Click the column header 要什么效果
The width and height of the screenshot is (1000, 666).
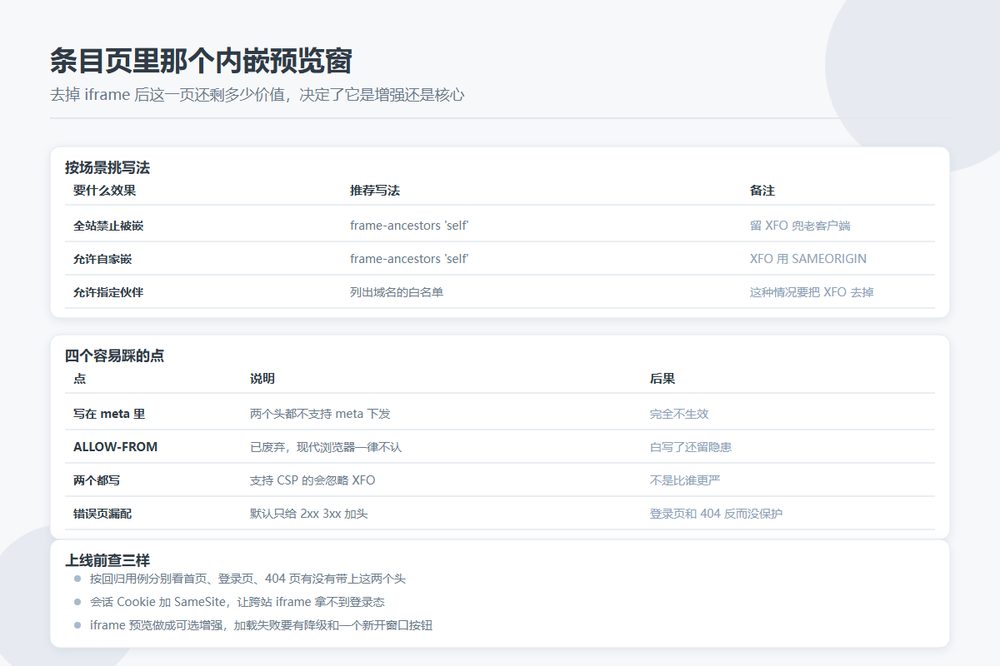click(x=105, y=190)
